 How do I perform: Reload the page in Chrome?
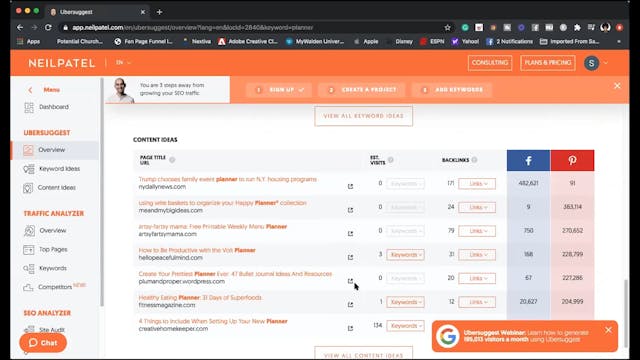tap(48, 27)
